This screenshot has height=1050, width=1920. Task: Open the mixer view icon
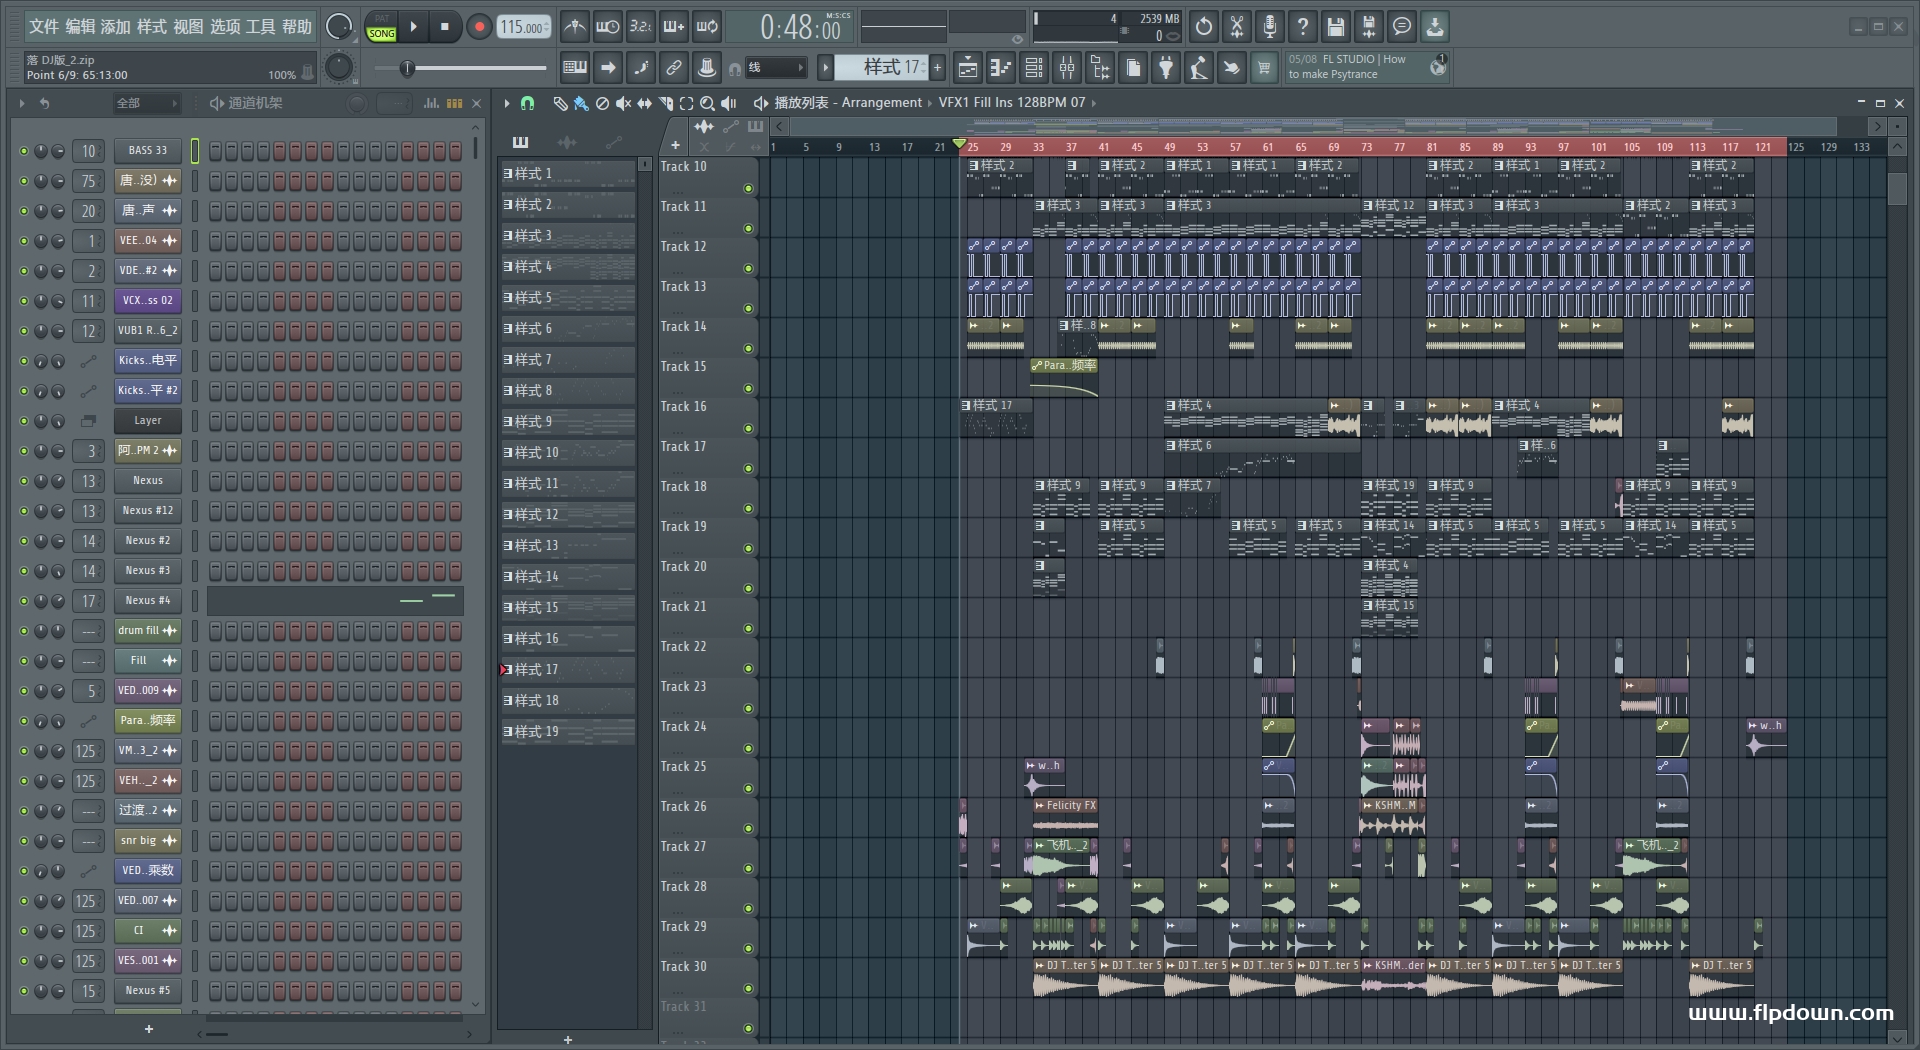coord(1067,68)
